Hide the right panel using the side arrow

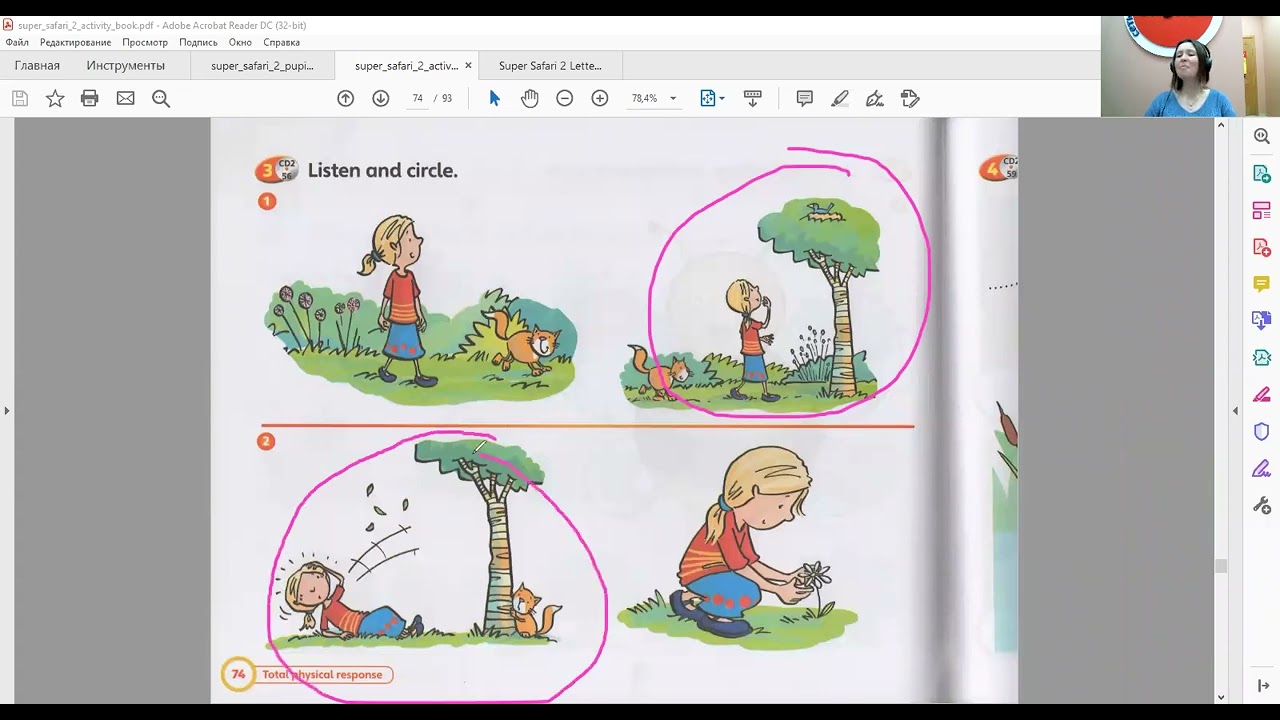point(1235,411)
